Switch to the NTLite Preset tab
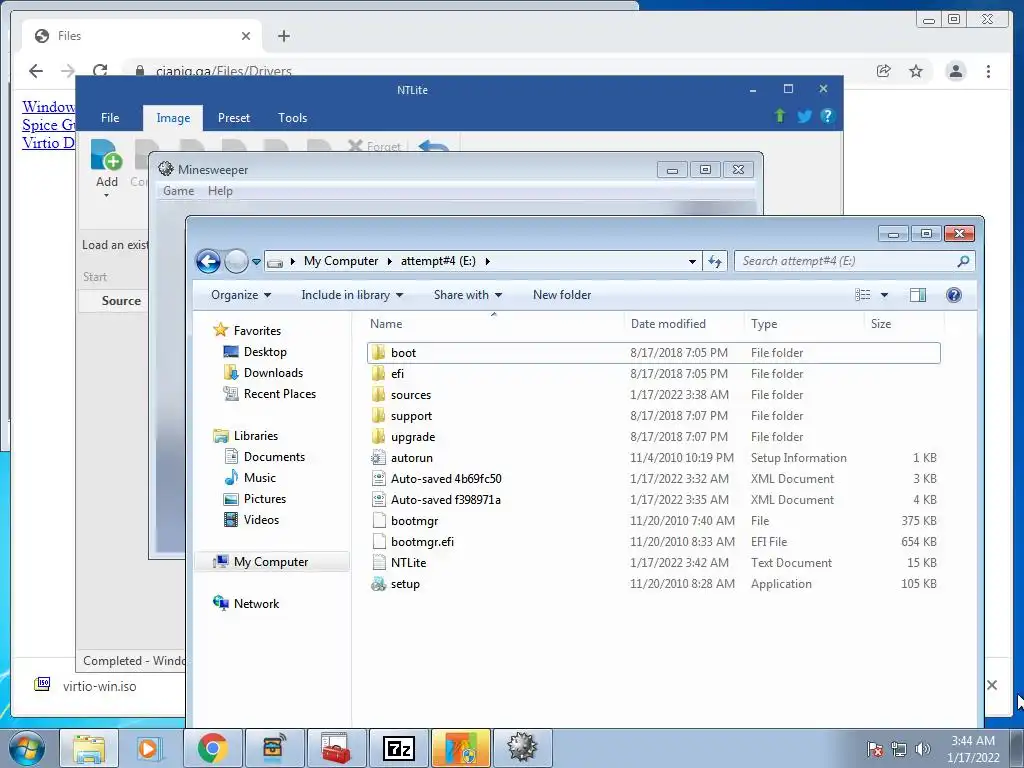The width and height of the screenshot is (1024, 768). click(x=234, y=118)
